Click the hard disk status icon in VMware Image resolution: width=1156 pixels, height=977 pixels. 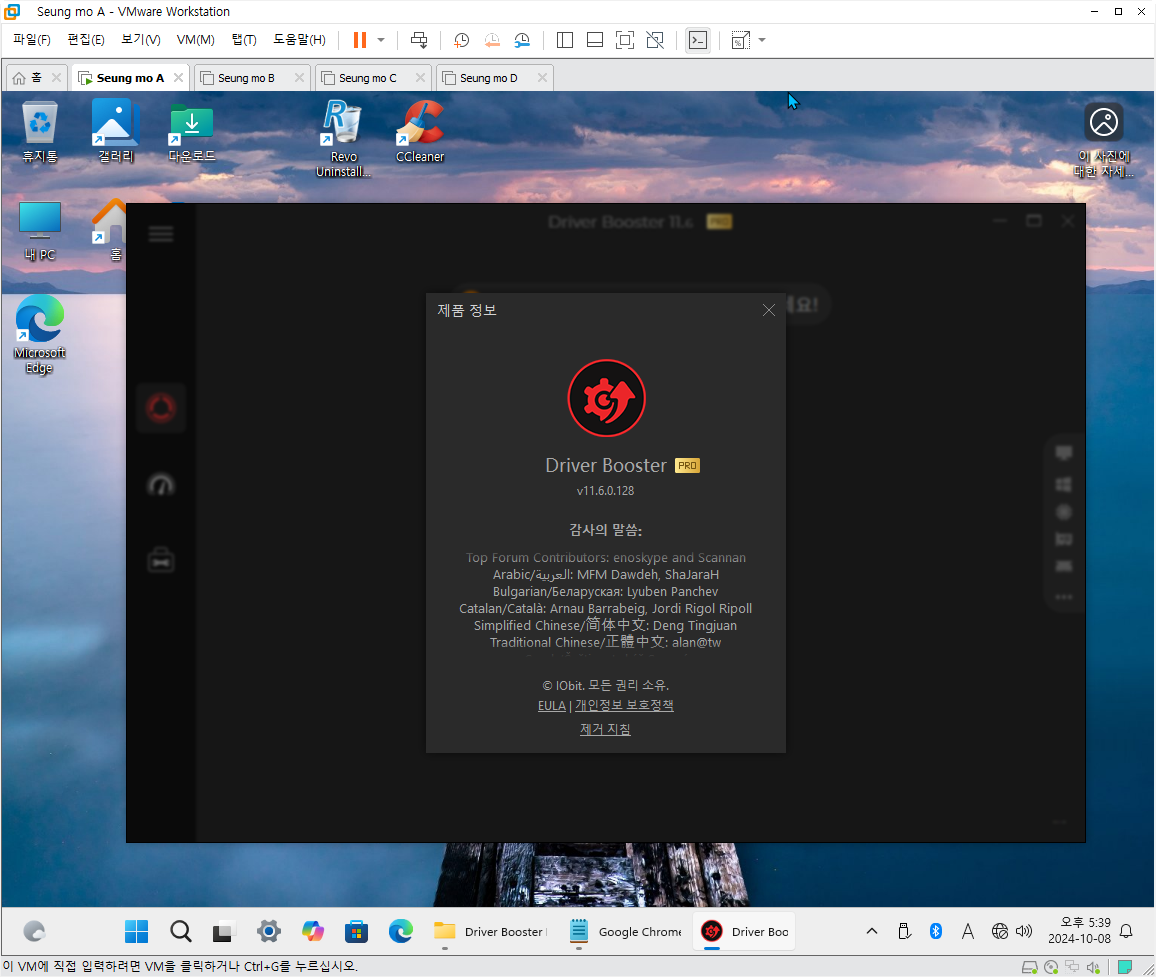(1029, 967)
